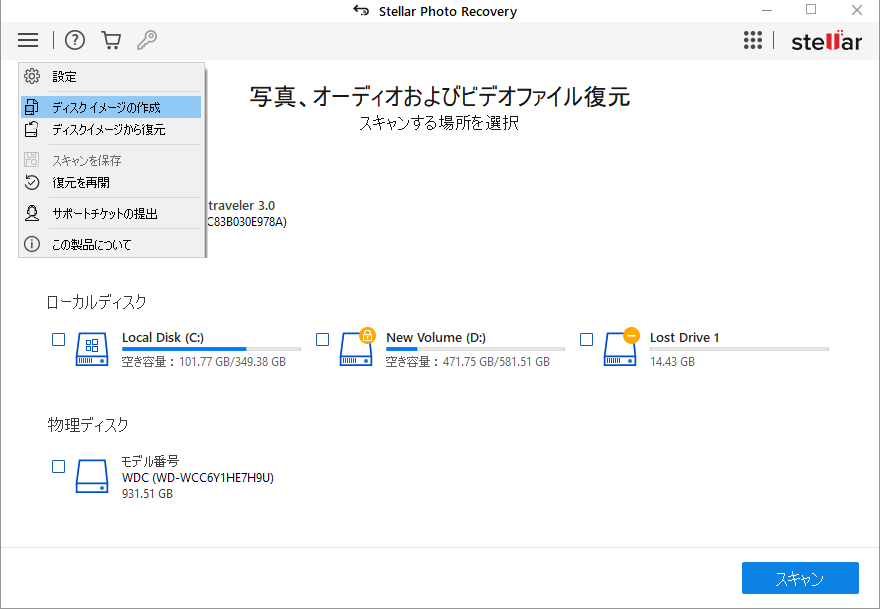The height and width of the screenshot is (609, 880).
Task: Click the info icon beside この製品について
Action: [x=32, y=244]
